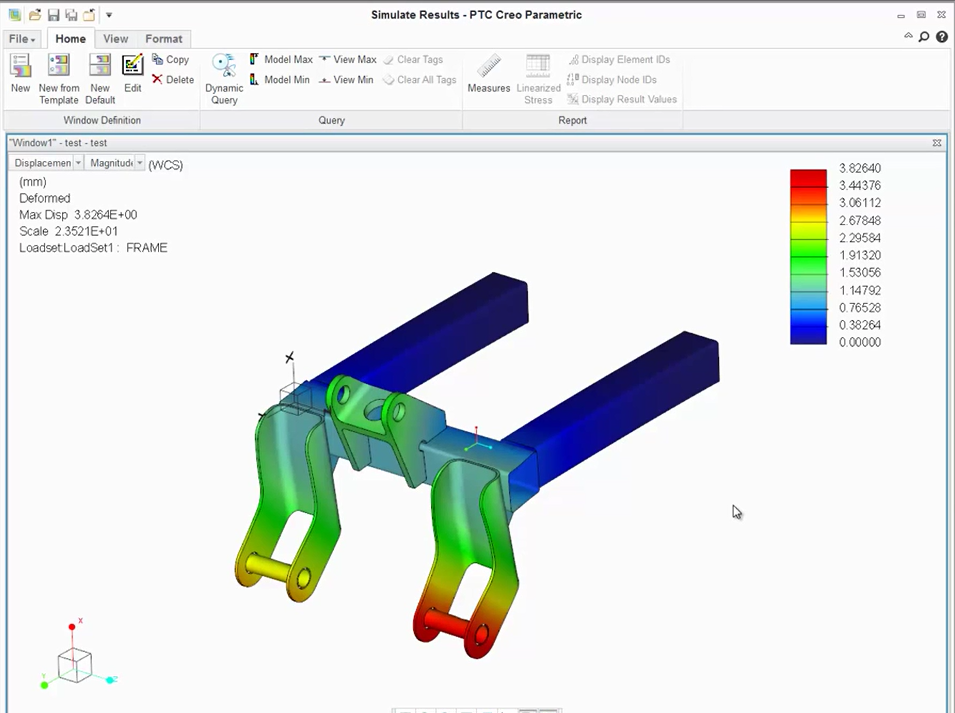Switch to the Format tab
Image resolution: width=955 pixels, height=713 pixels.
click(x=163, y=38)
